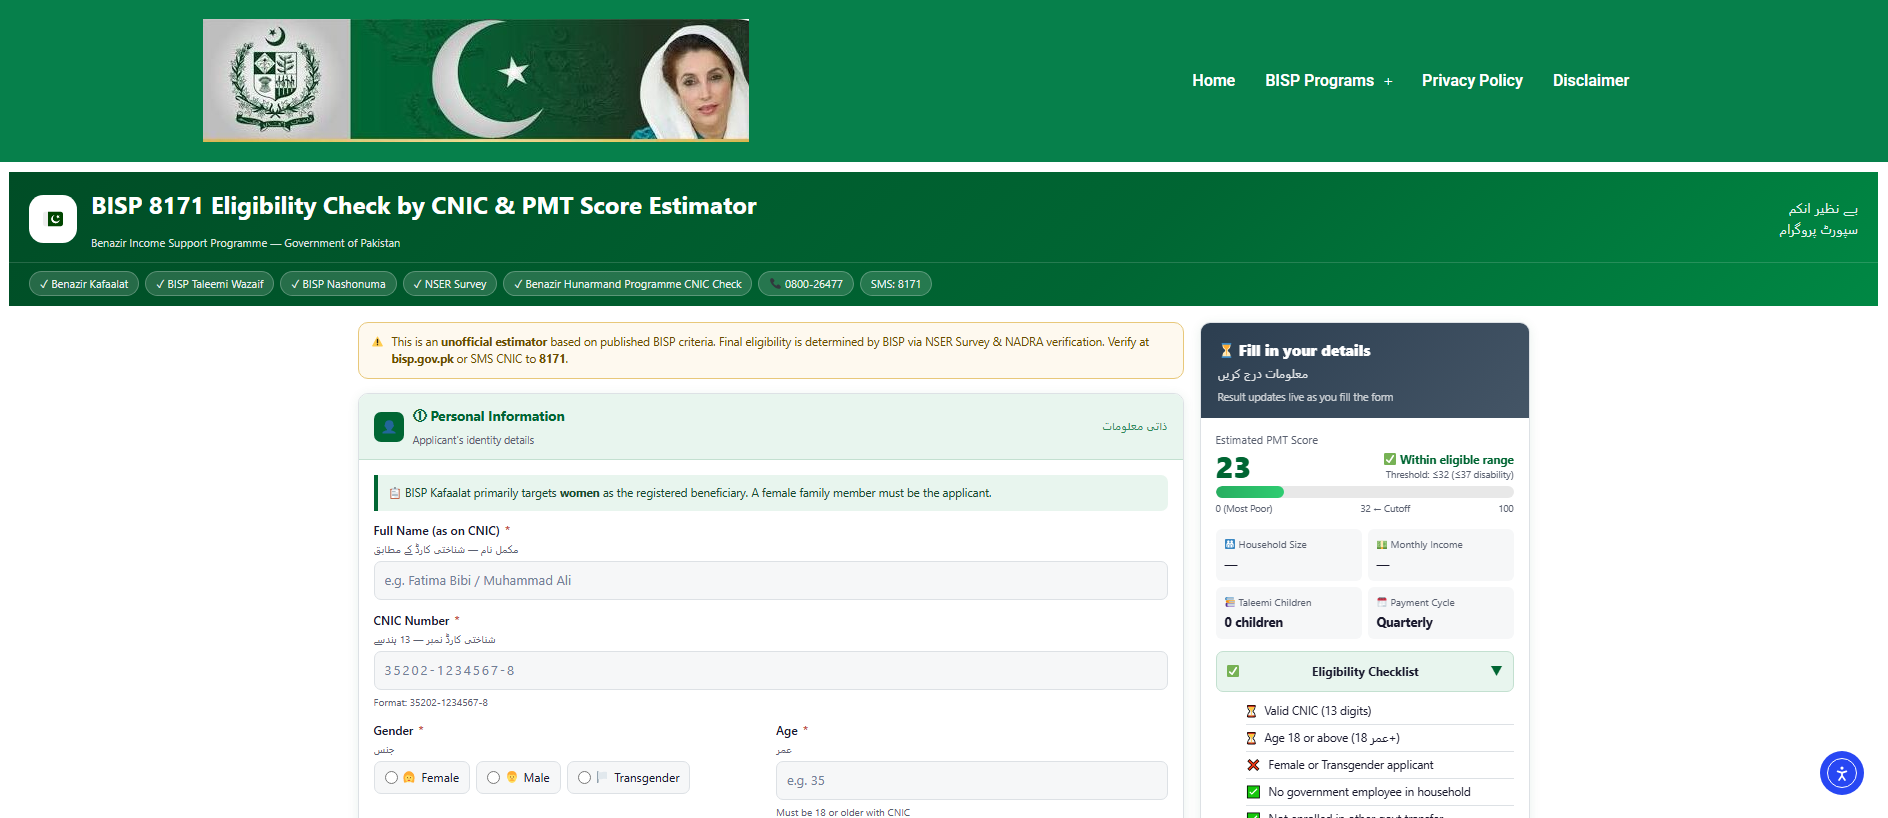Click the SMS: 8171 tag

tap(896, 284)
